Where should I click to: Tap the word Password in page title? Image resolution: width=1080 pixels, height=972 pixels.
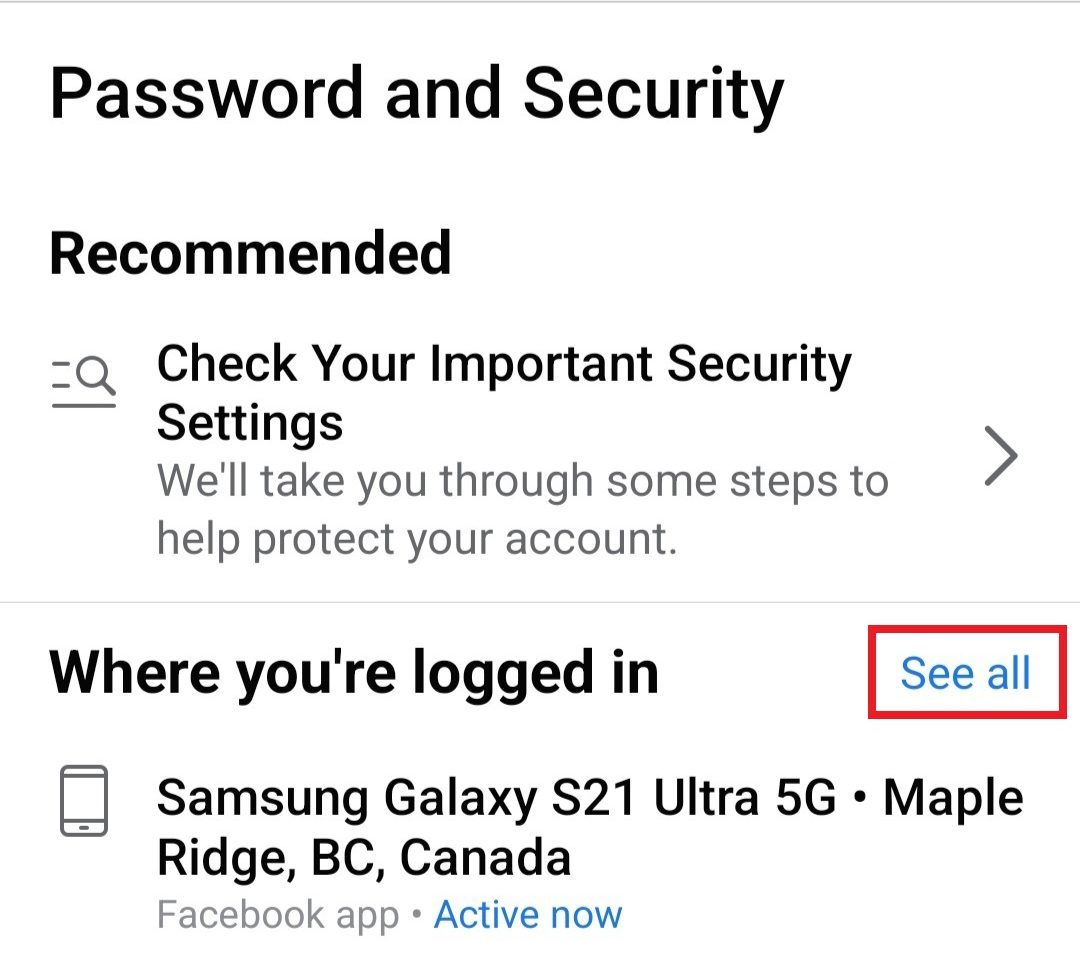(x=208, y=92)
